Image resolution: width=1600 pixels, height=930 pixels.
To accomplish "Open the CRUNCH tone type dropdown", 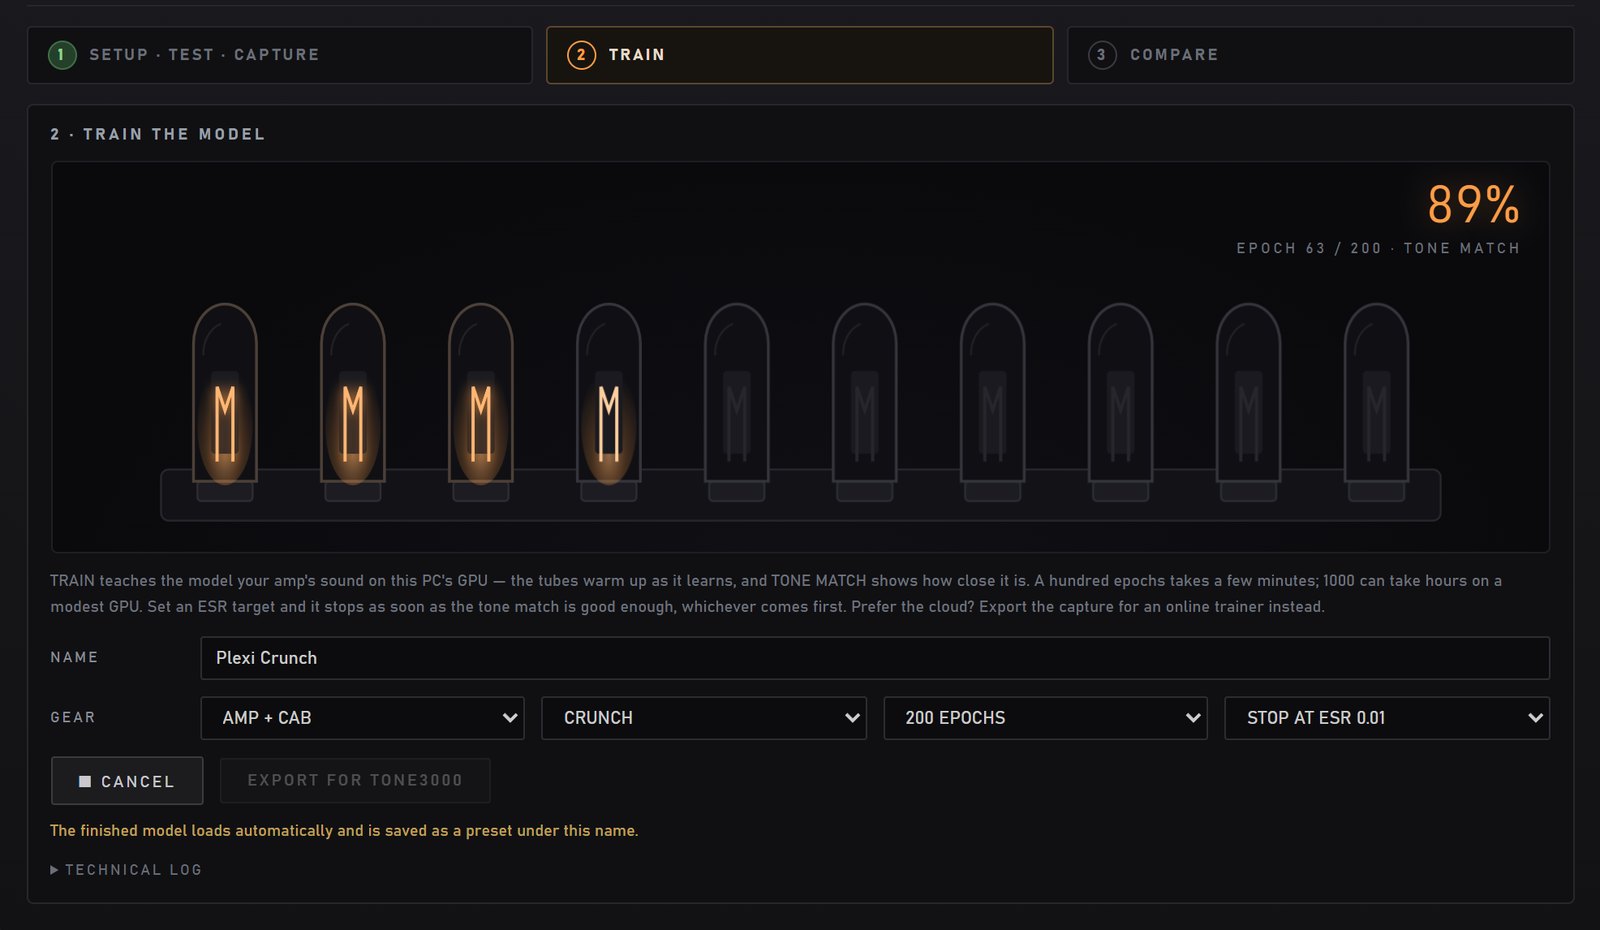I will pos(704,718).
